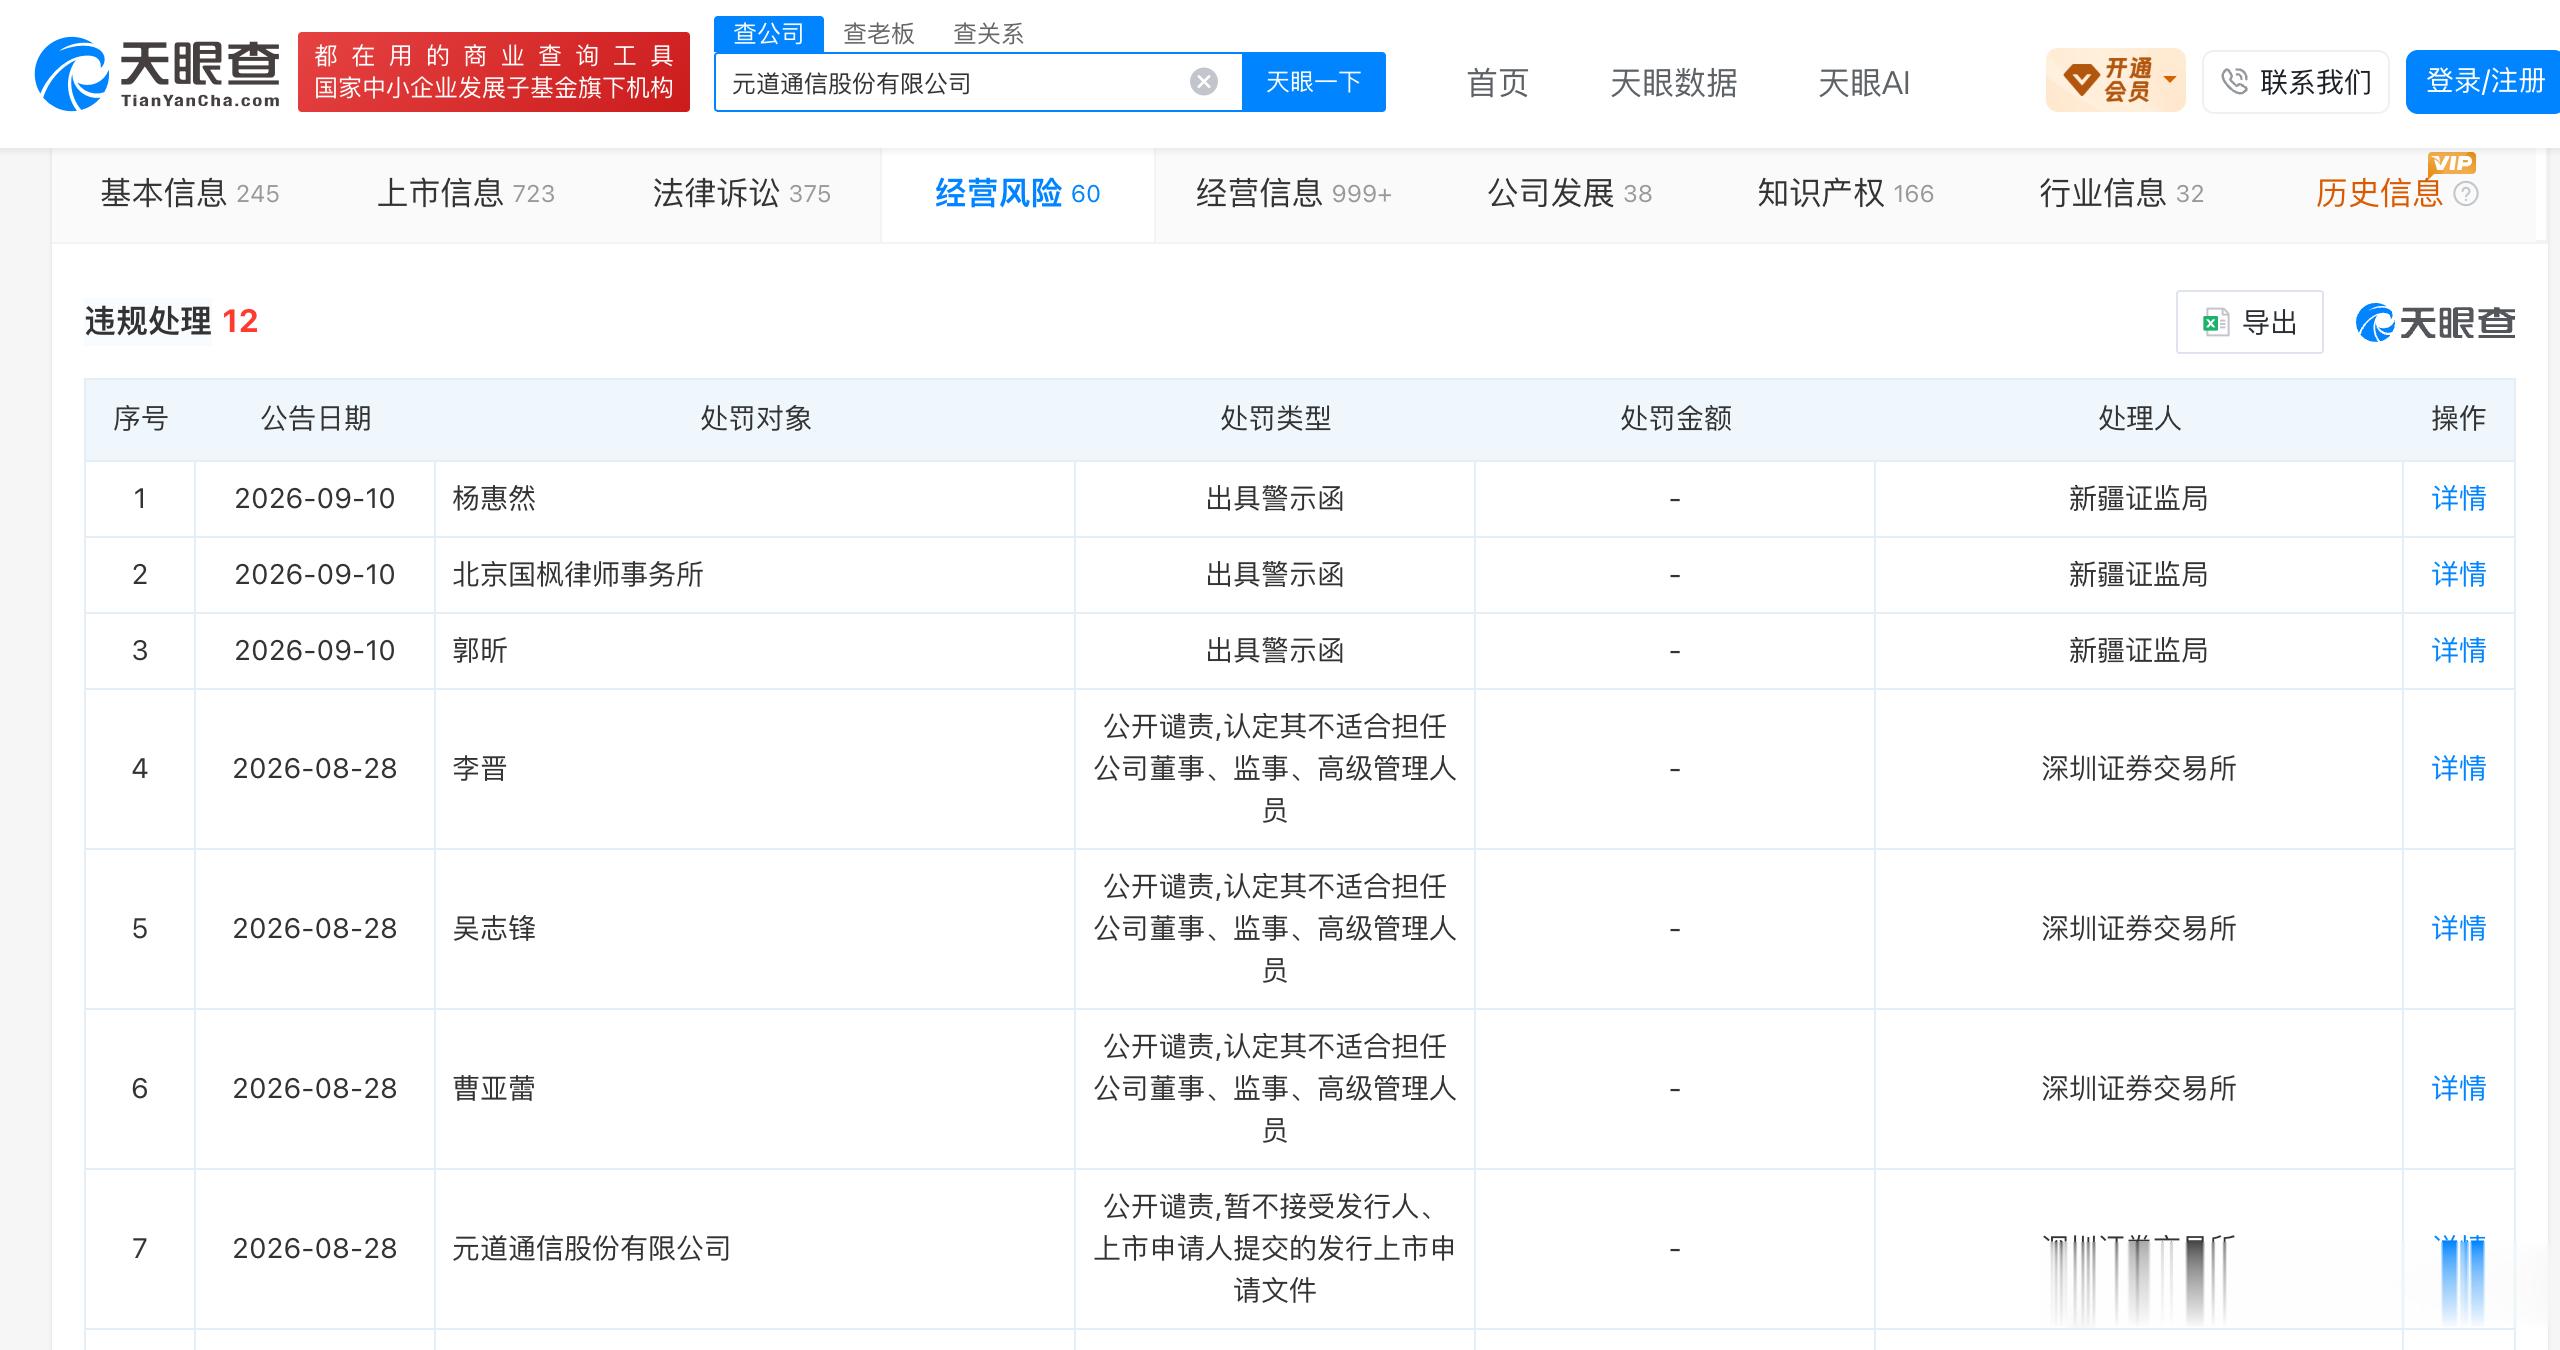Click the 处罚类型 column header
Image resolution: width=2560 pixels, height=1350 pixels.
[x=1275, y=419]
